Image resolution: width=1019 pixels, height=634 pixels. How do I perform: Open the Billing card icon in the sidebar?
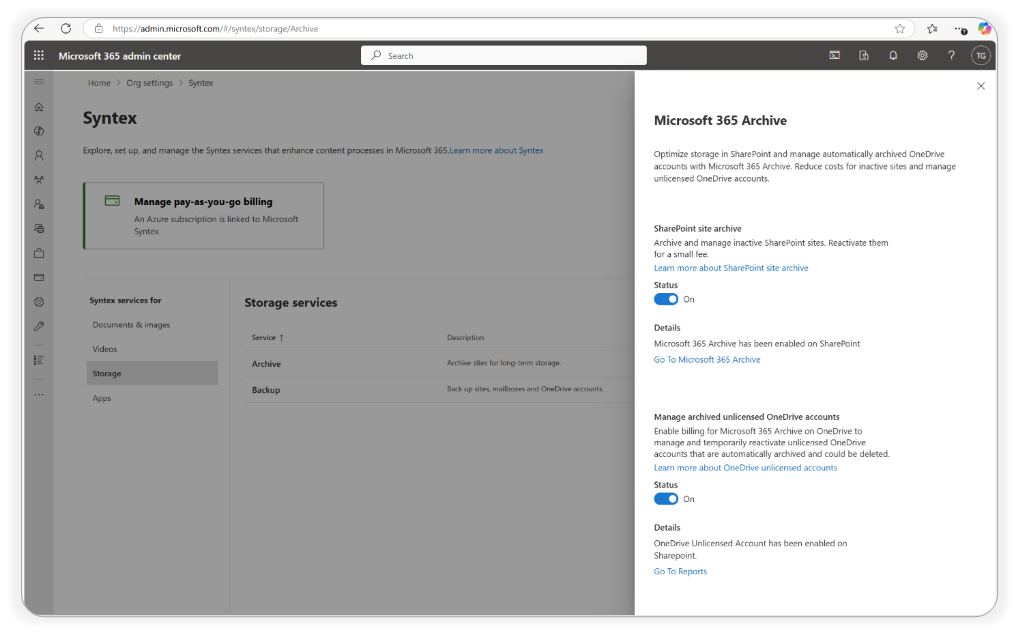click(39, 277)
